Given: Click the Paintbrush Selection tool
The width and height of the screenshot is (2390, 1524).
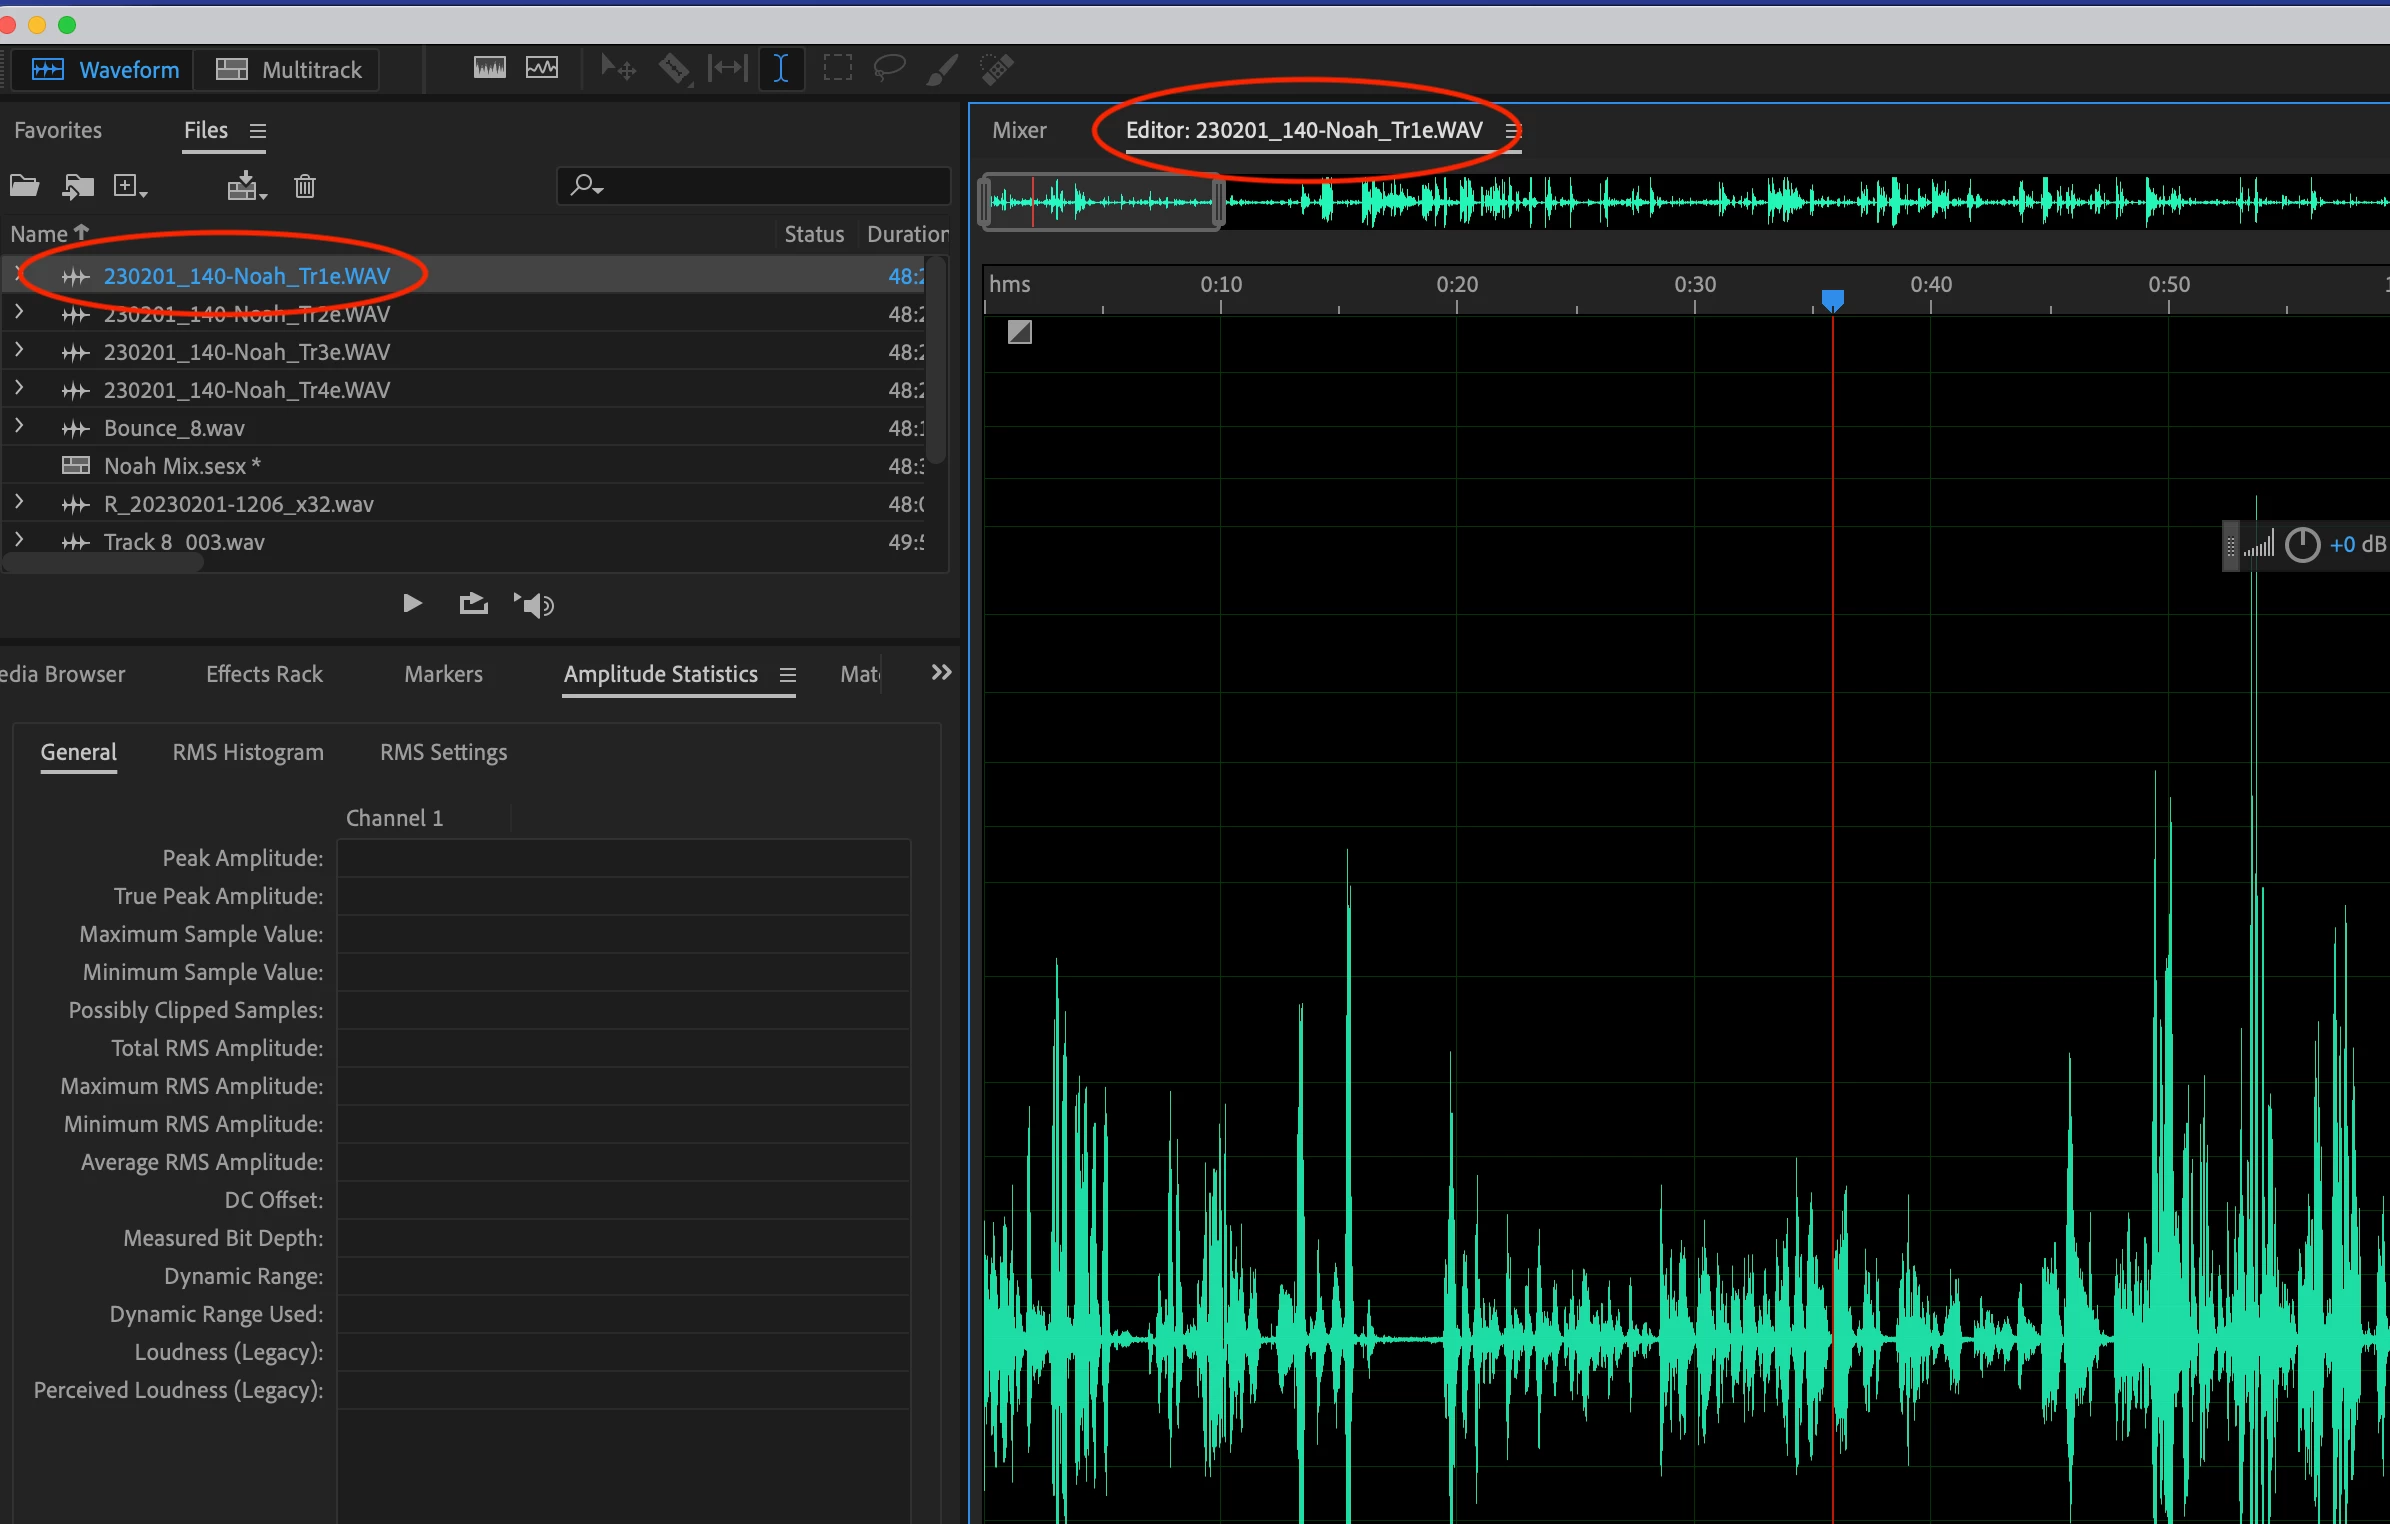Looking at the screenshot, I should coord(942,69).
